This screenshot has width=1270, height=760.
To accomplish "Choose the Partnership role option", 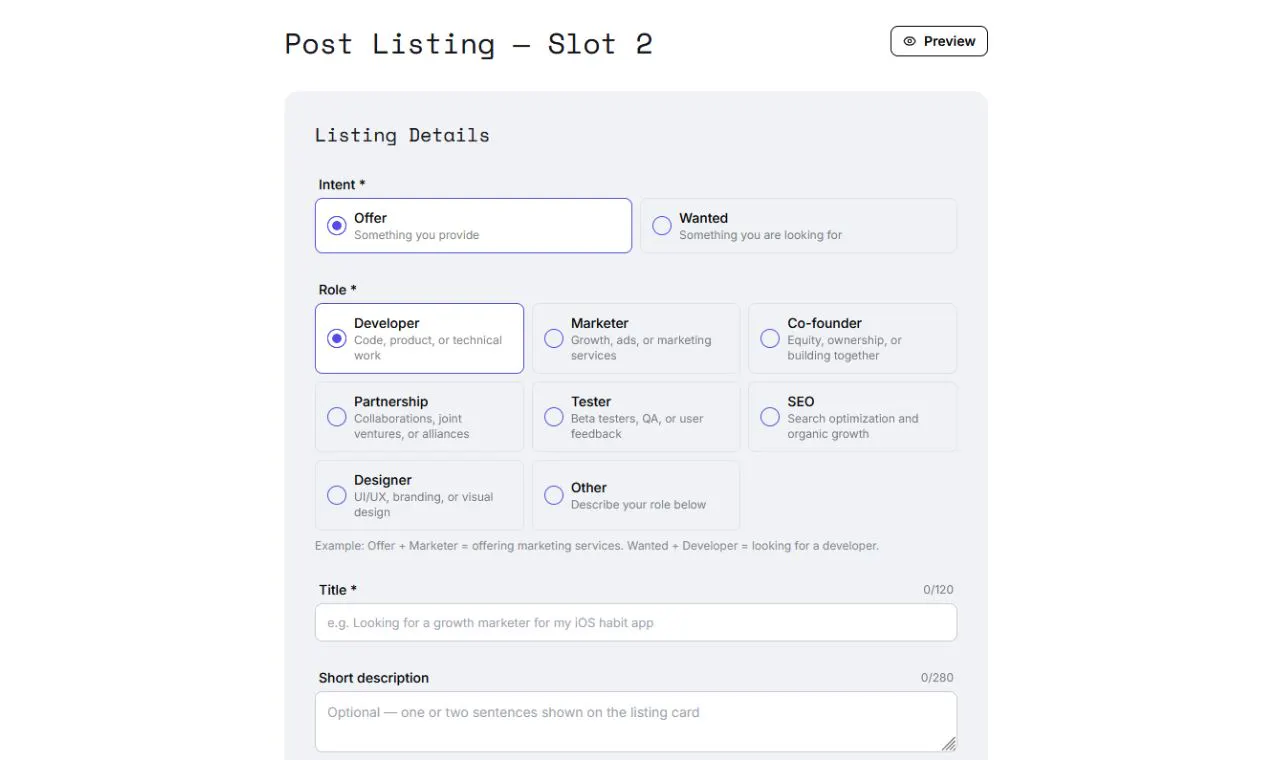I will point(419,417).
